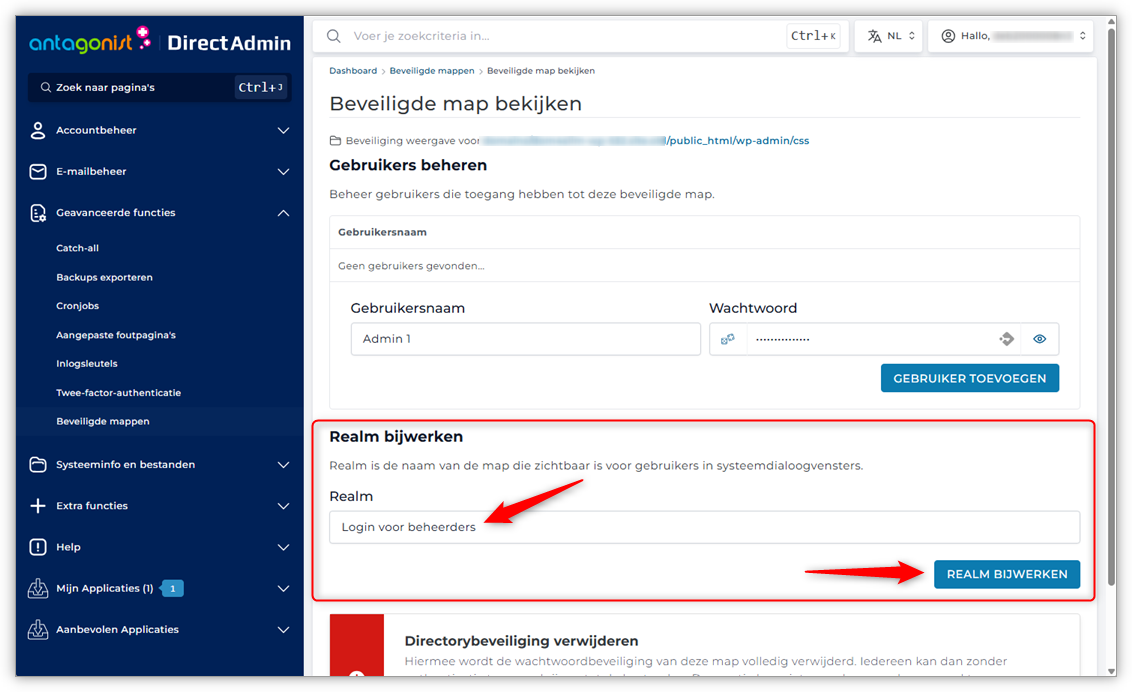Click the Extra functies plus icon
Image resolution: width=1132 pixels, height=692 pixels.
(38, 506)
